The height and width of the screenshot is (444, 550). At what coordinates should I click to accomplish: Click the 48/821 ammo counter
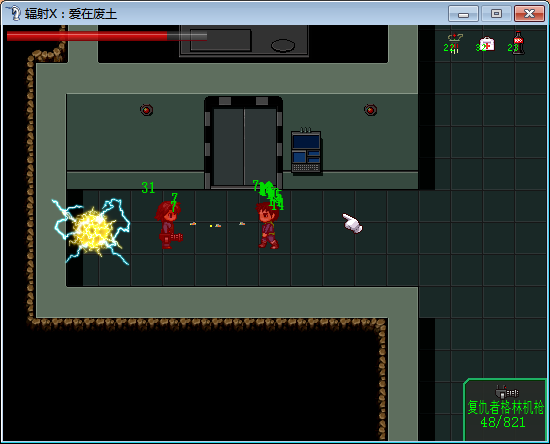[x=503, y=422]
